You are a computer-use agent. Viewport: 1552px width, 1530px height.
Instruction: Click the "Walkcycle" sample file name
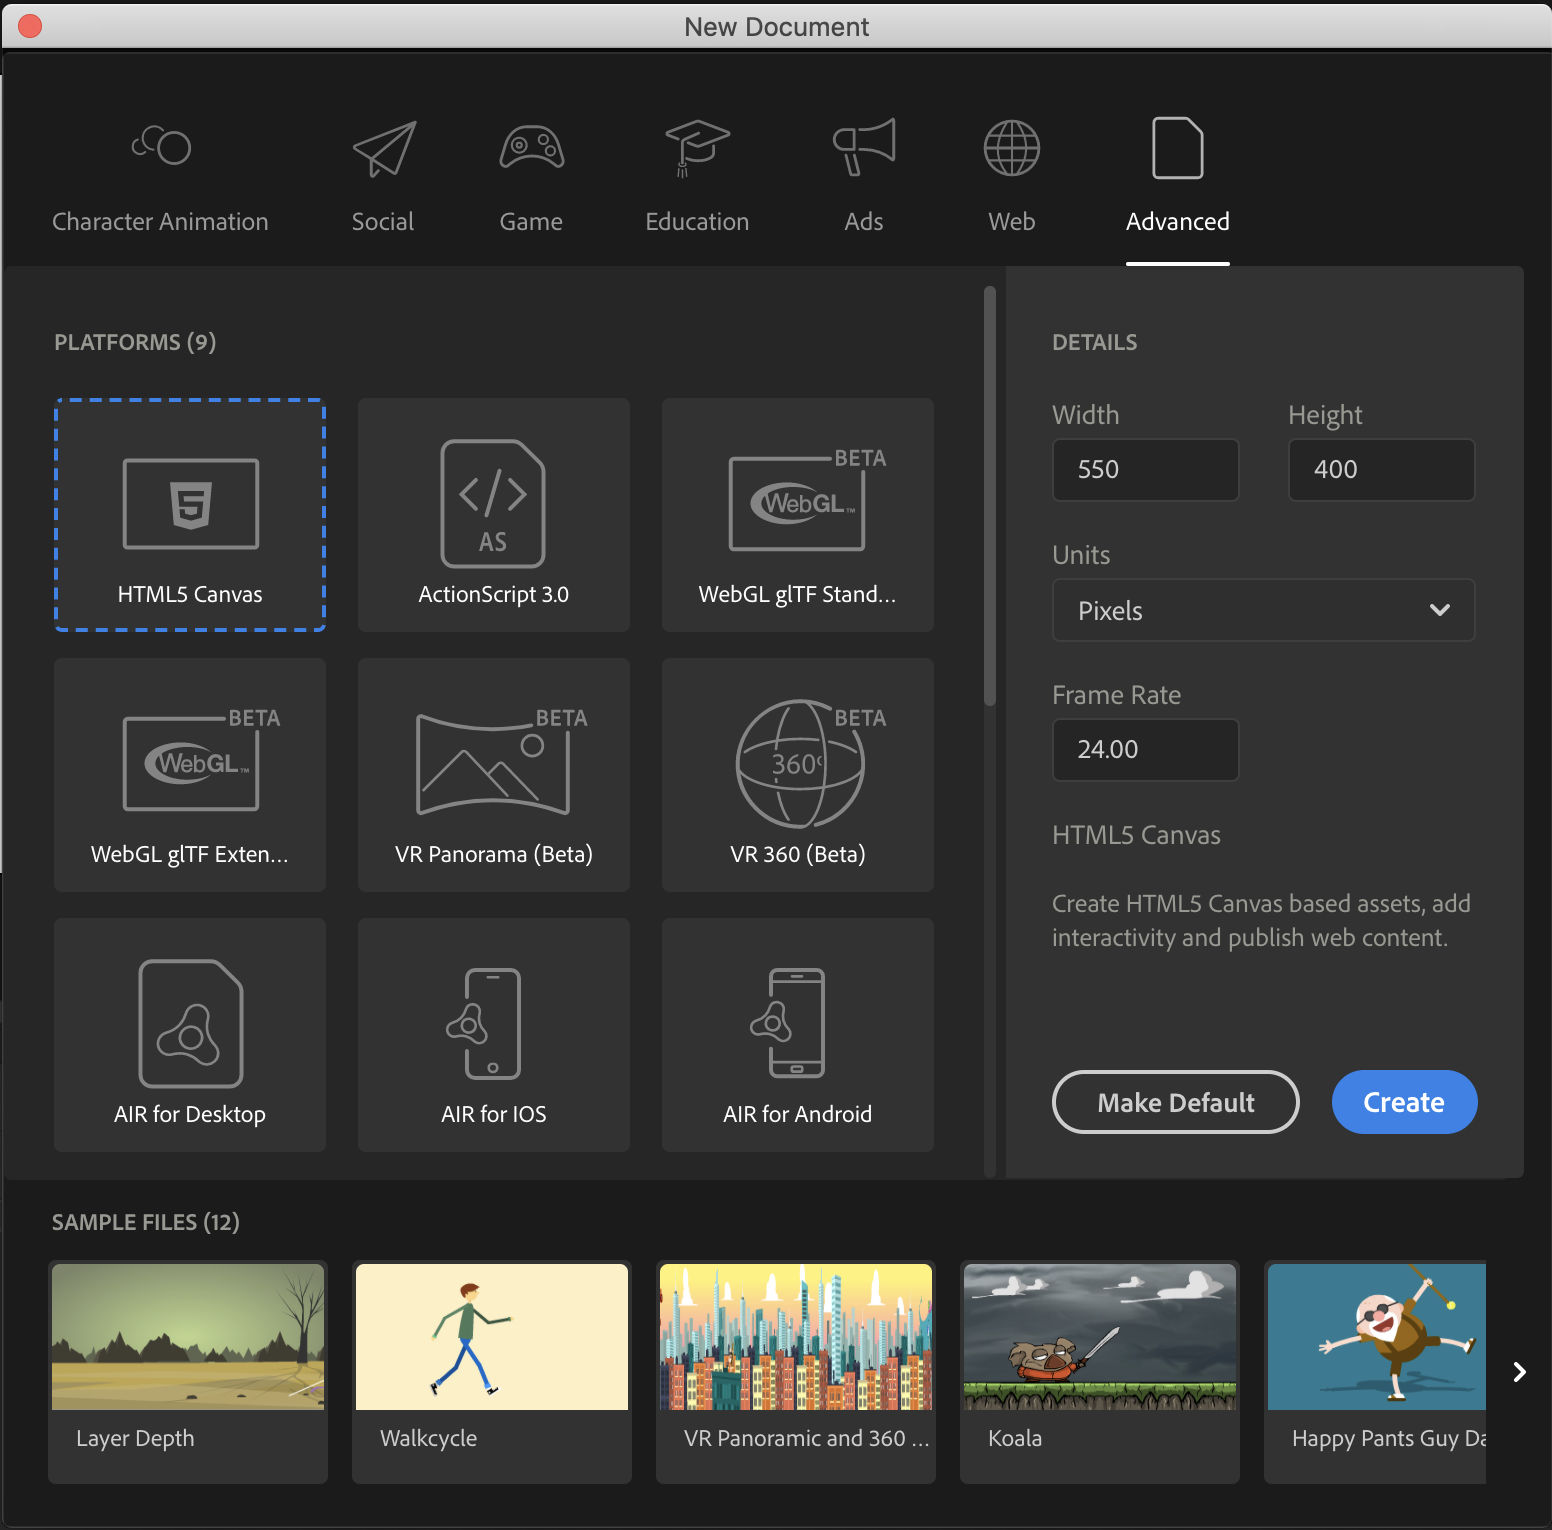(428, 1439)
